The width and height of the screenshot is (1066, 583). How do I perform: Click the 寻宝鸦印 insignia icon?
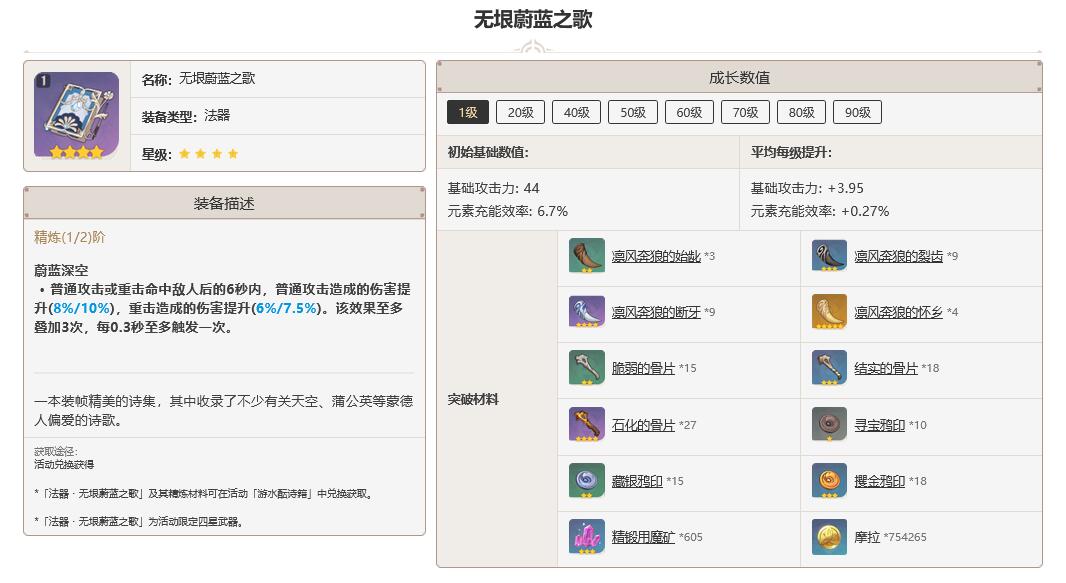pyautogui.click(x=829, y=425)
